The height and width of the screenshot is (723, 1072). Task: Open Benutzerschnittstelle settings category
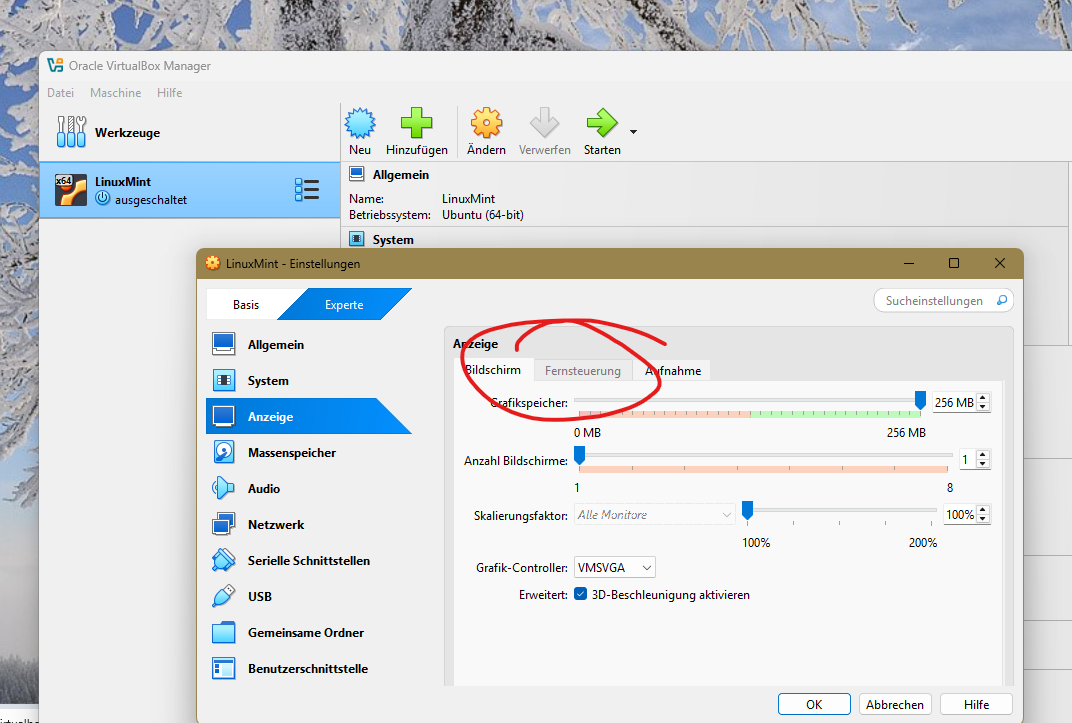[308, 668]
